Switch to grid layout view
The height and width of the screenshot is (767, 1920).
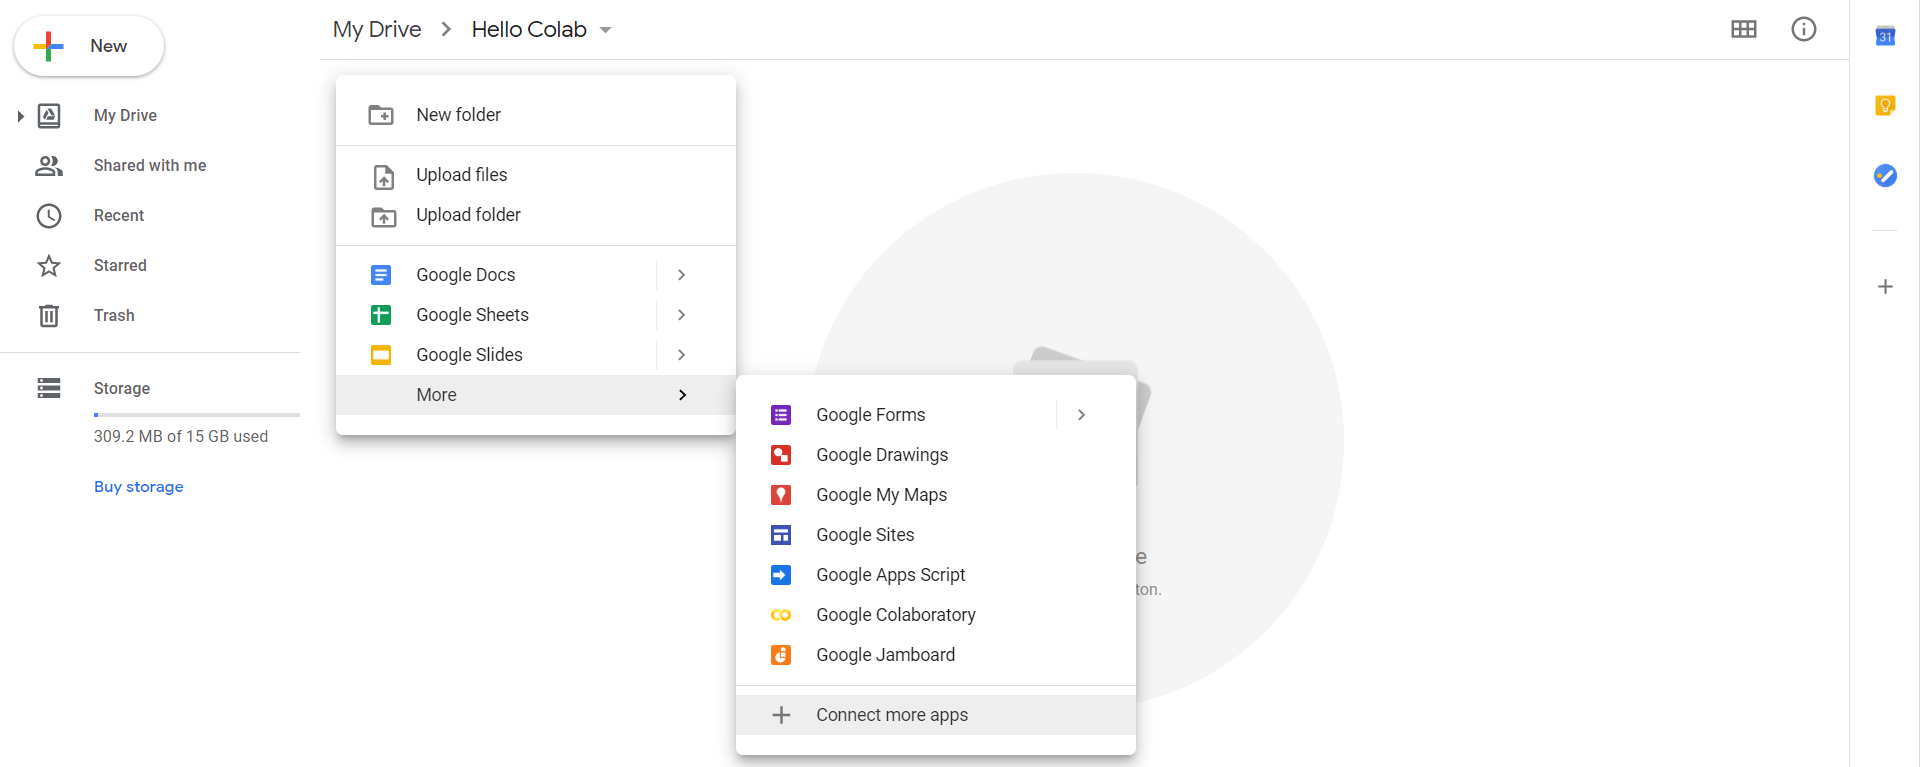(1744, 29)
